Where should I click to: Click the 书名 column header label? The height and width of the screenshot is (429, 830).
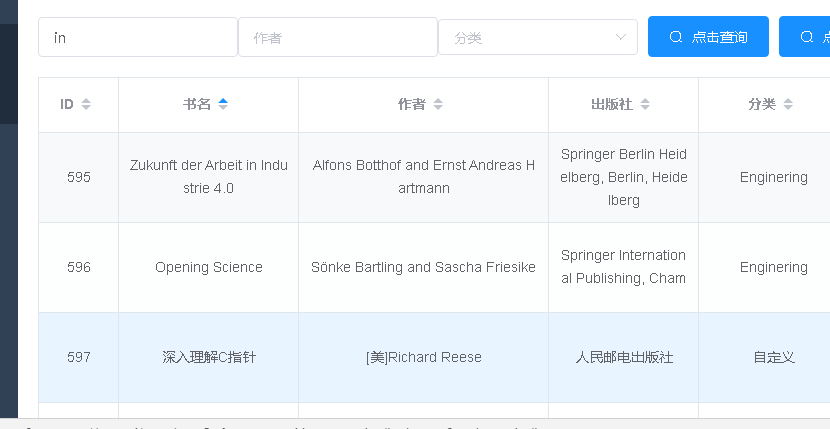tap(197, 104)
